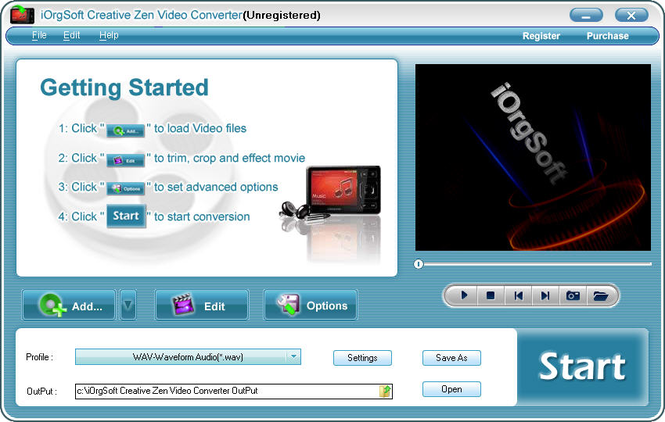665x422 pixels.
Task: Open the dropdown arrow beside Add
Action: [x=128, y=305]
